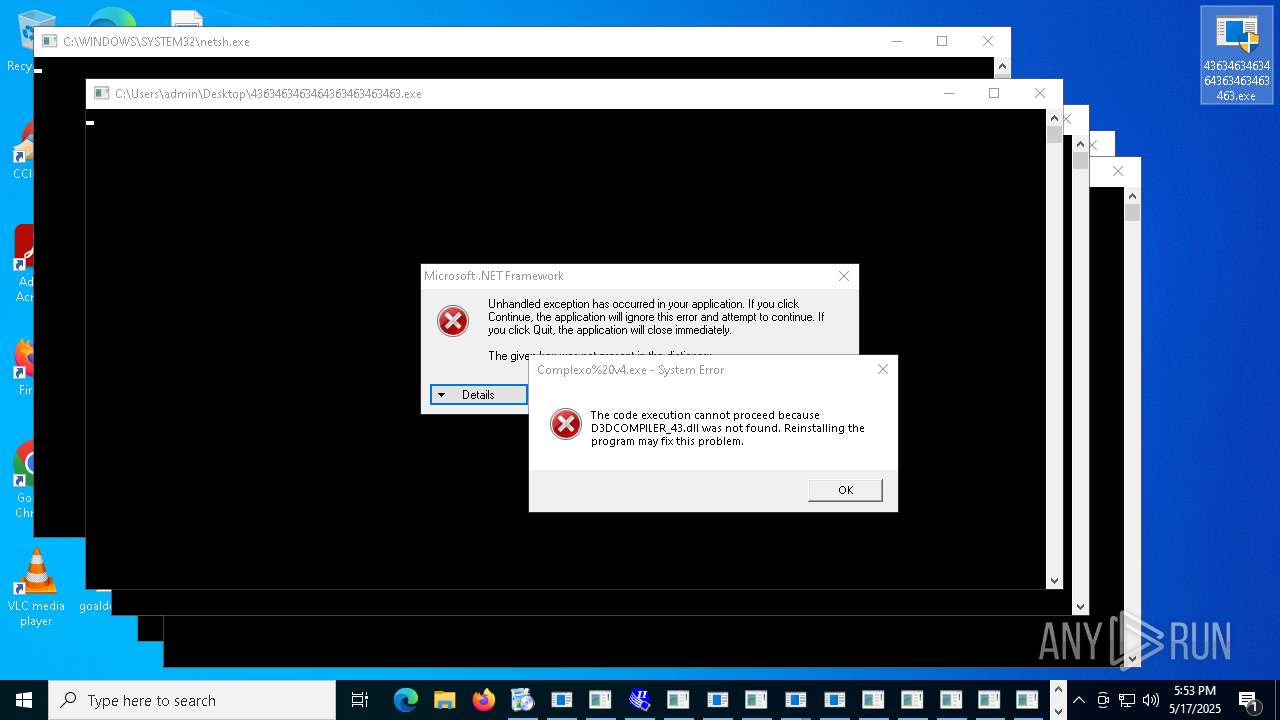Open Adobe Acrobat desktop shortcut
The image size is (1280, 720).
point(24,263)
